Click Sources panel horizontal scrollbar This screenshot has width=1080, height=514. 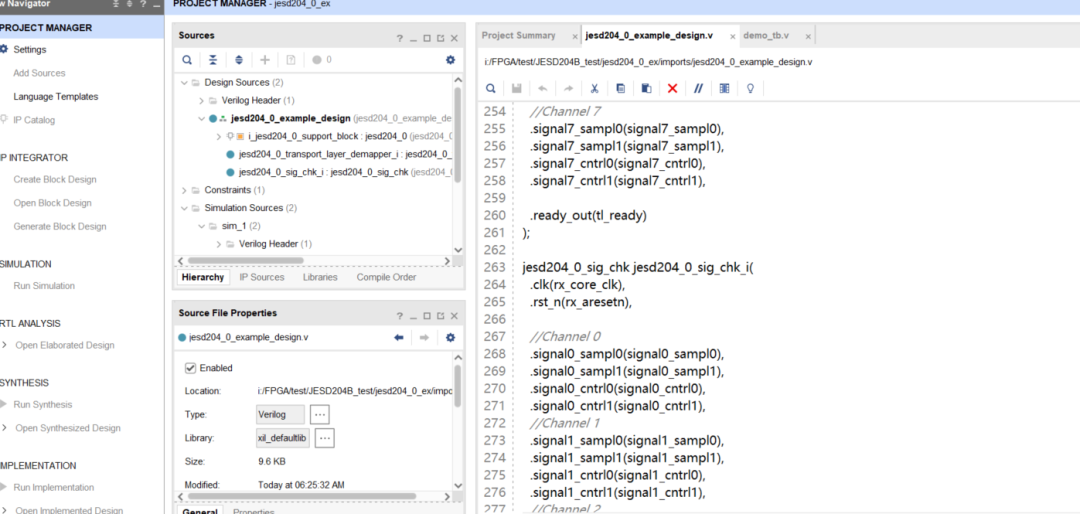point(245,261)
